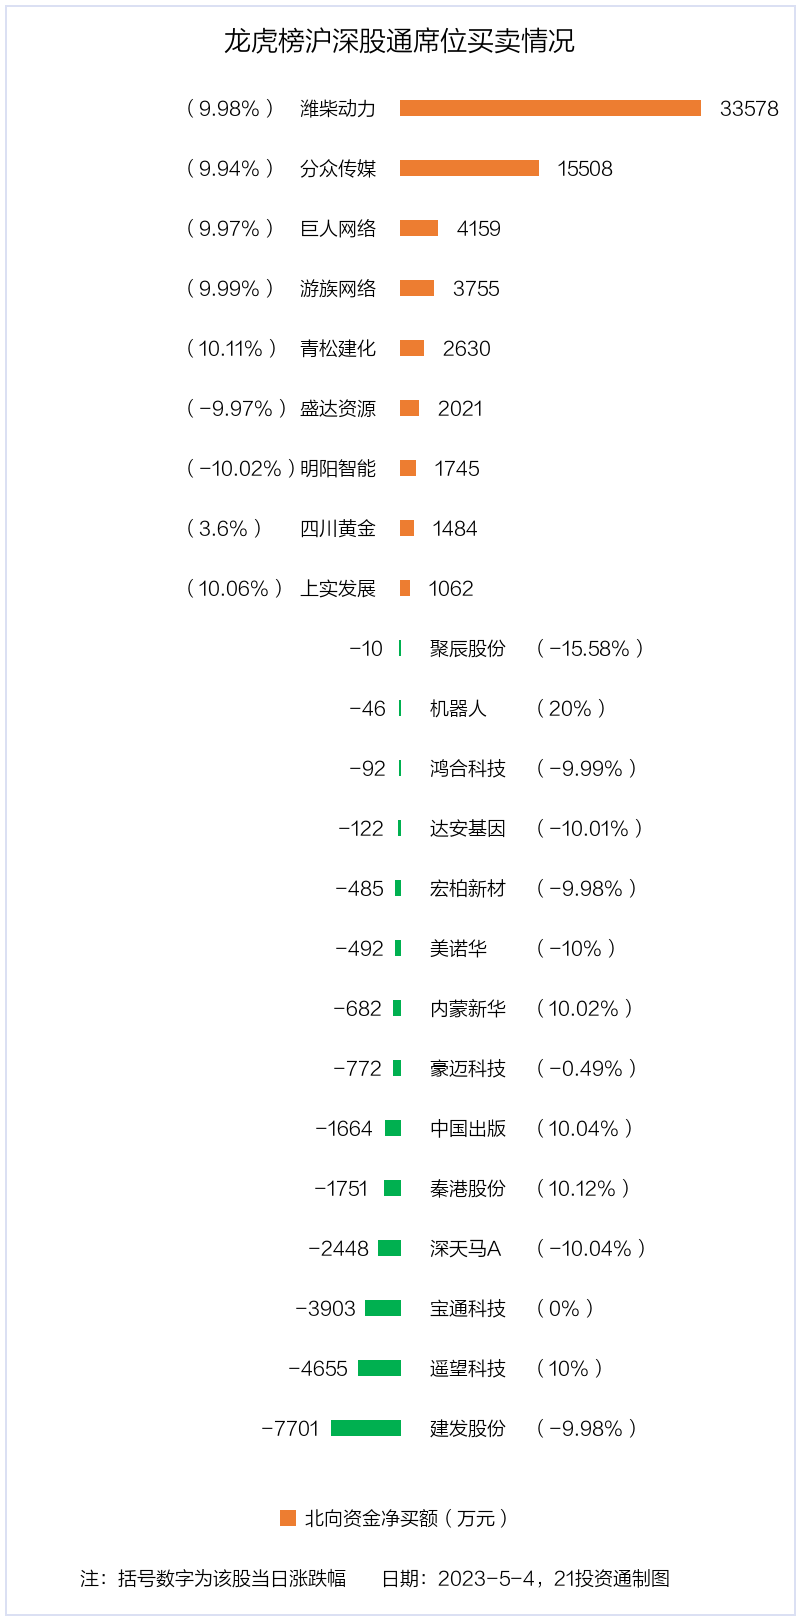
Task: Select the 秦港股份 stock label
Action: point(468,1188)
